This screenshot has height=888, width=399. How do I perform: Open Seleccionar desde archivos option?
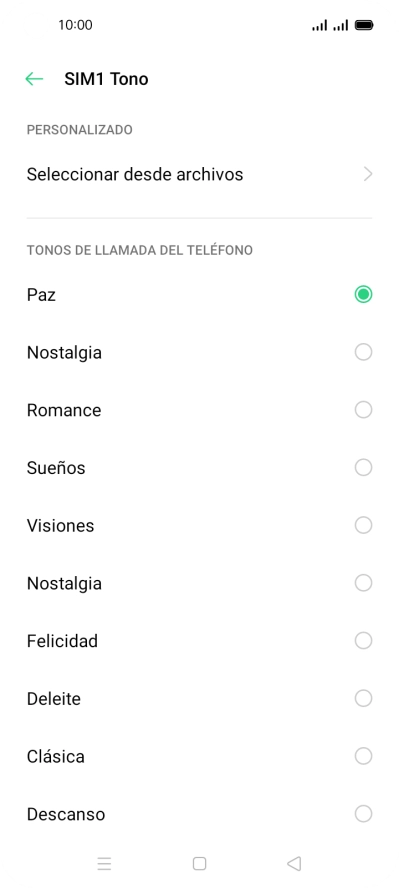199,174
